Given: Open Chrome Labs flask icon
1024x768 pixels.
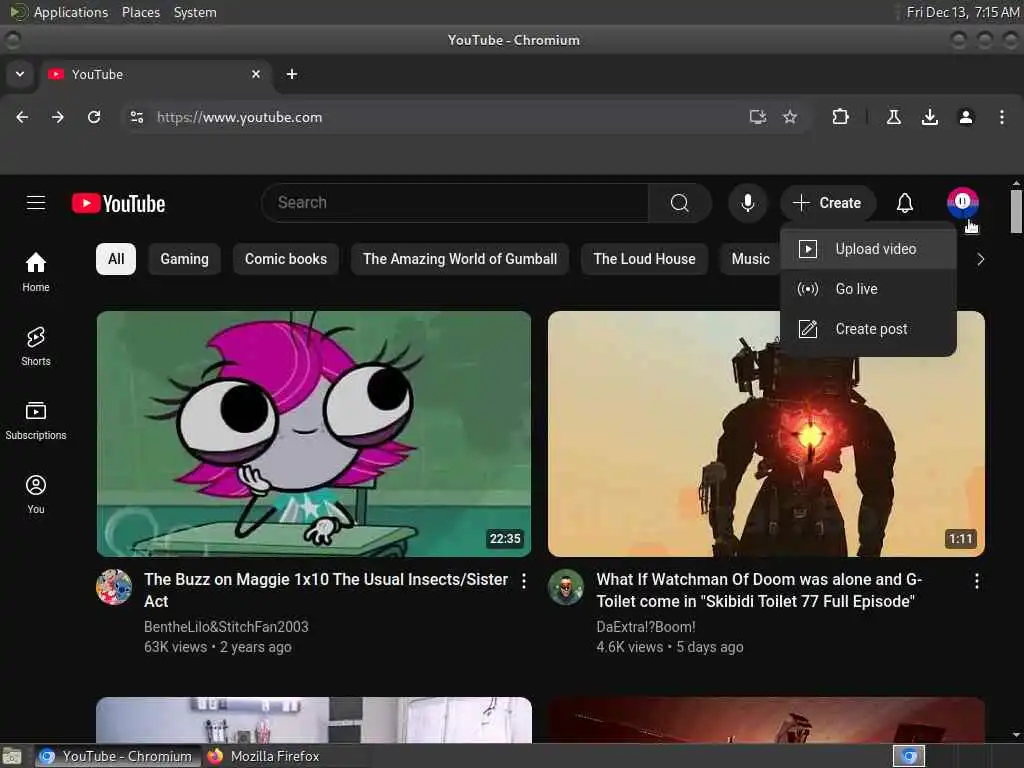Looking at the screenshot, I should pyautogui.click(x=893, y=117).
